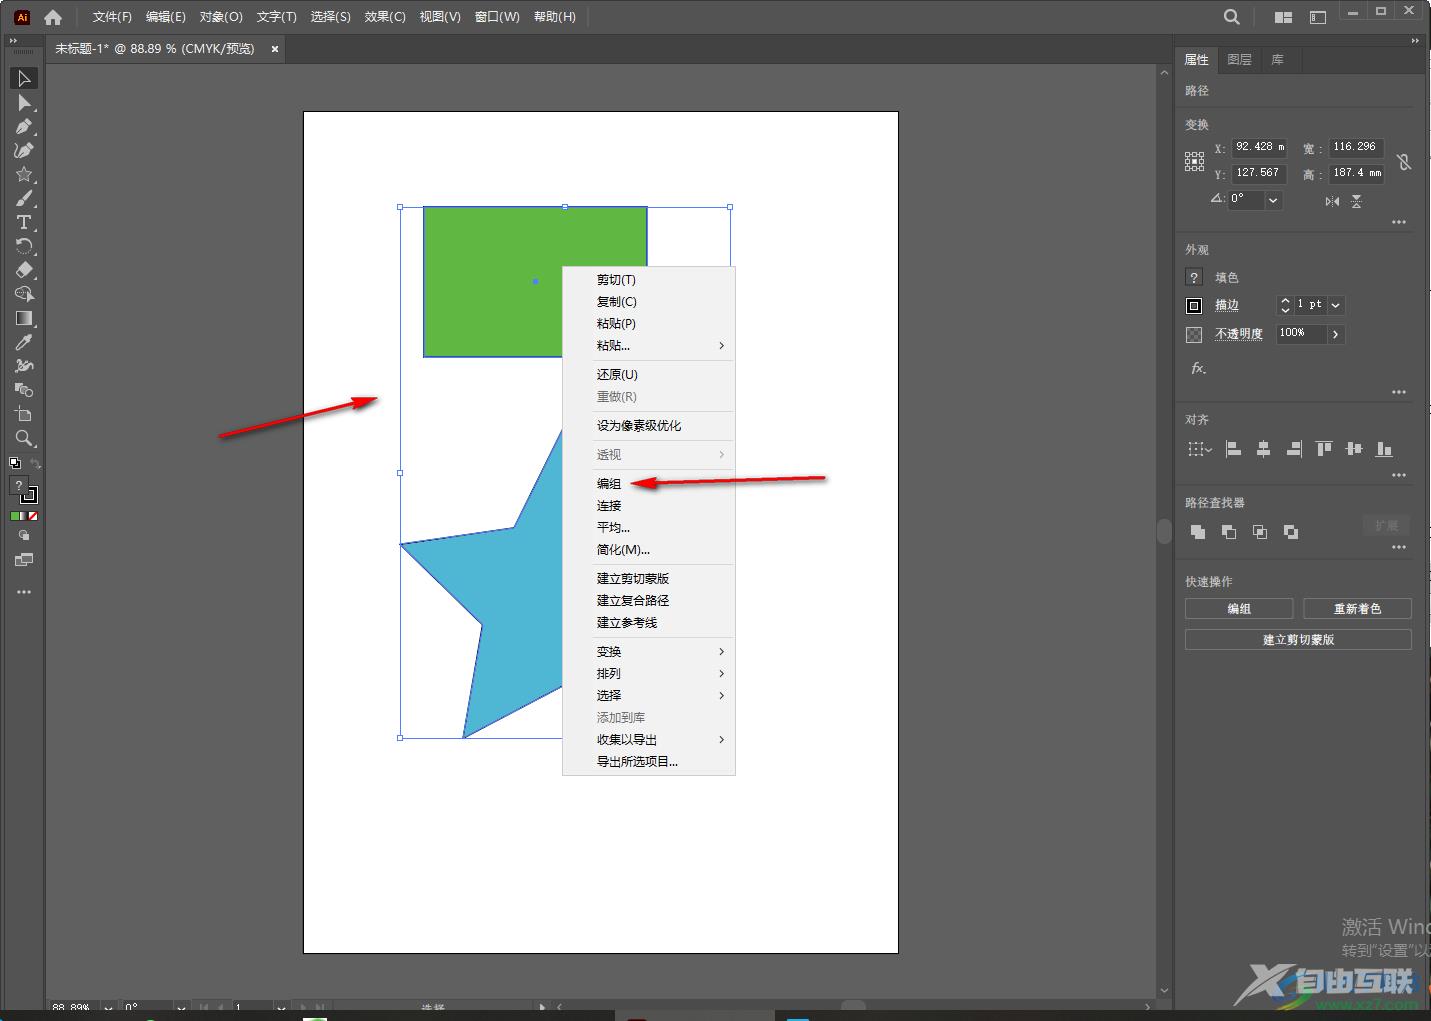Viewport: 1431px width, 1021px height.
Task: Open the 对象(O) menu
Action: (221, 17)
